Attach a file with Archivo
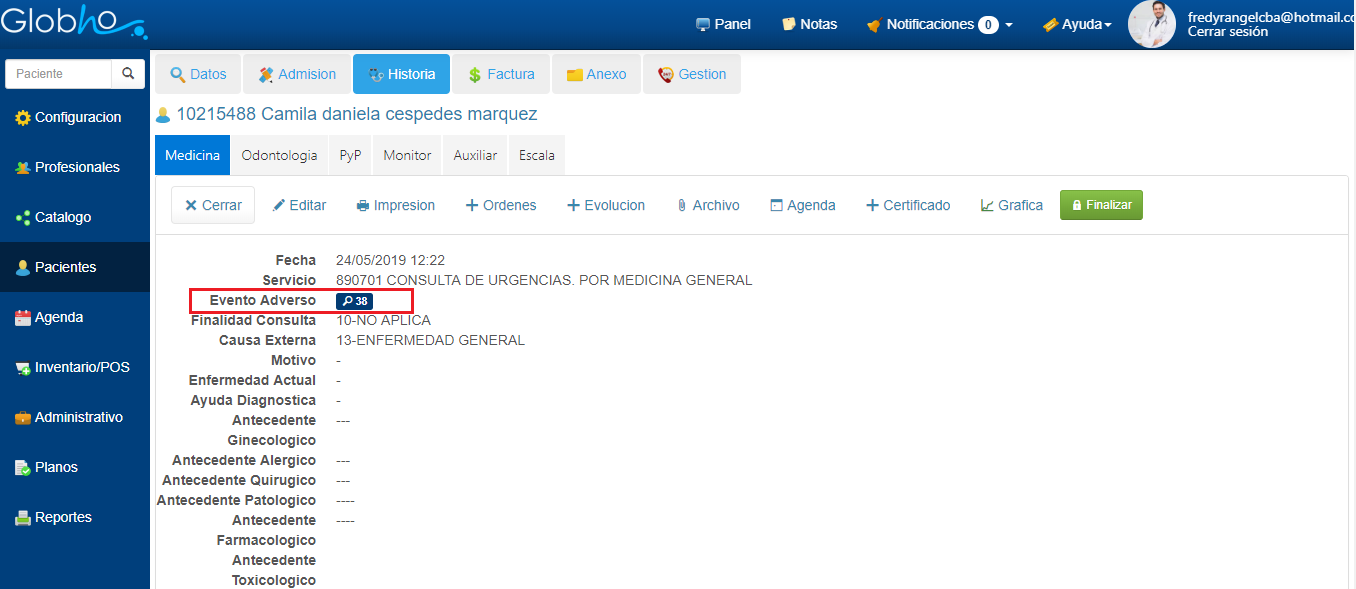 click(707, 205)
